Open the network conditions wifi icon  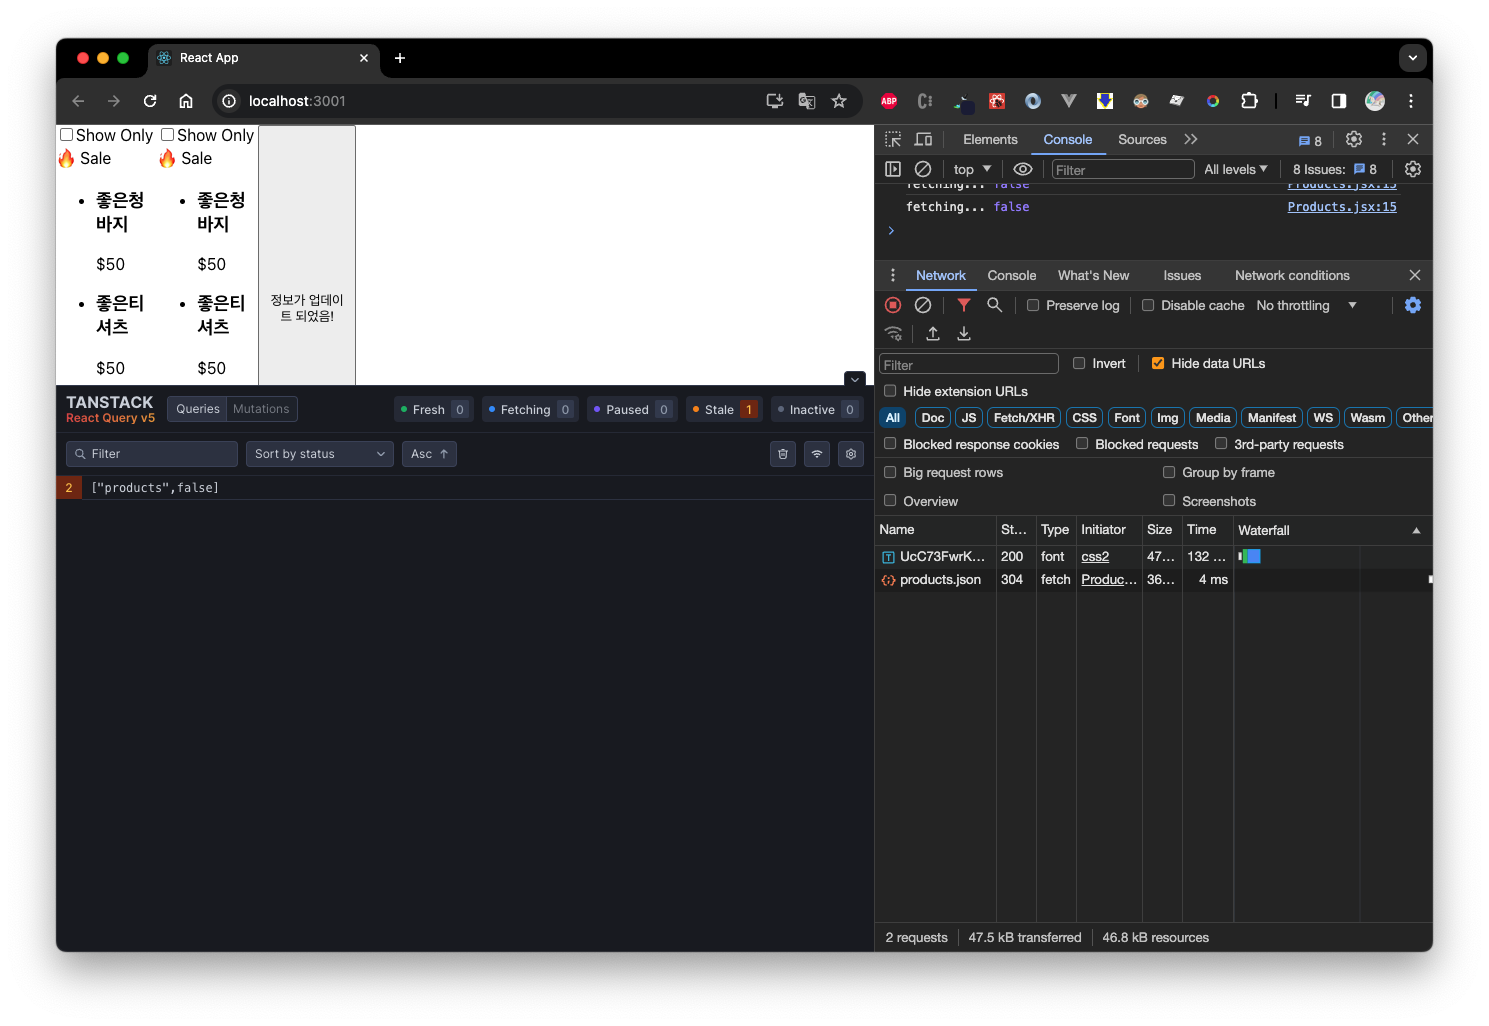pyautogui.click(x=894, y=334)
